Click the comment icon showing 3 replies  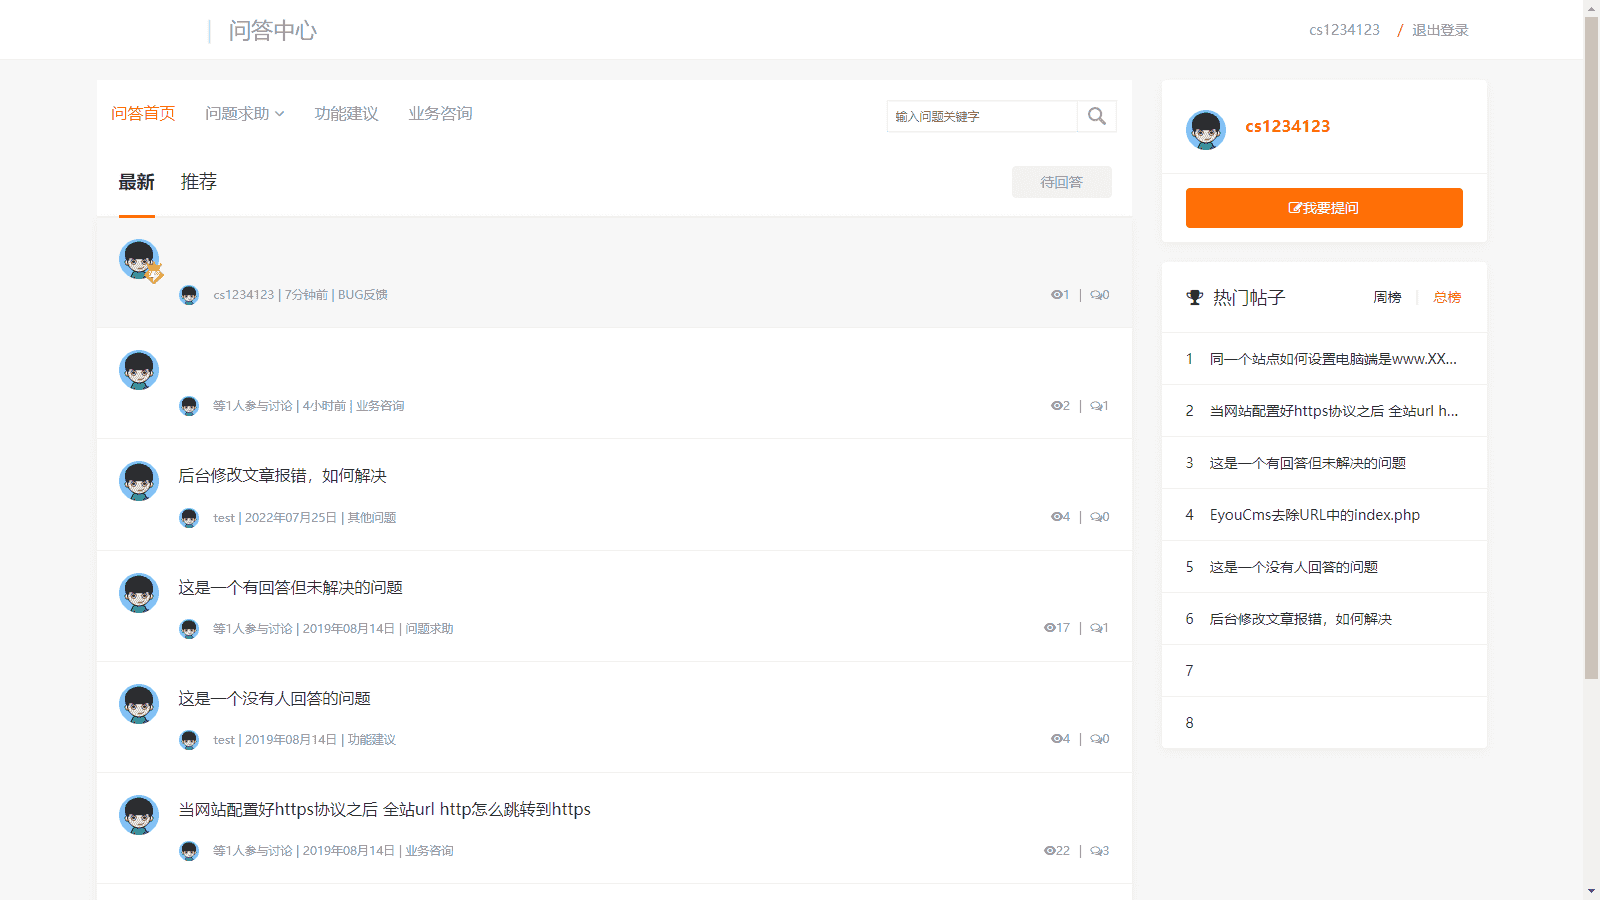1096,851
